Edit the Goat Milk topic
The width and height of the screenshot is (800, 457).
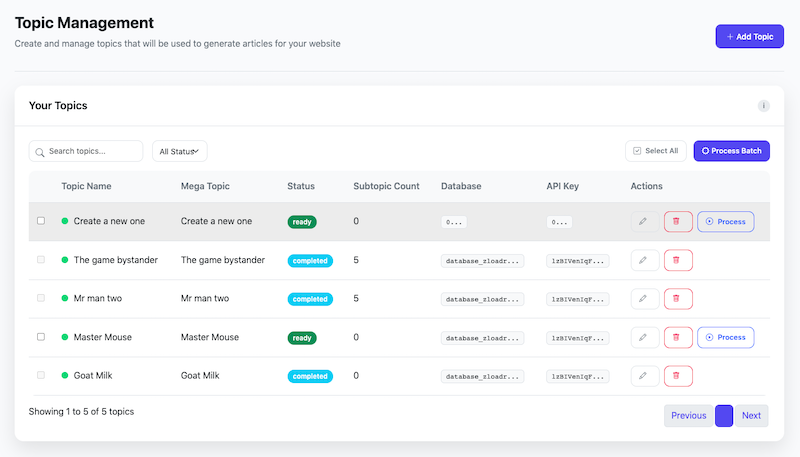pos(645,376)
